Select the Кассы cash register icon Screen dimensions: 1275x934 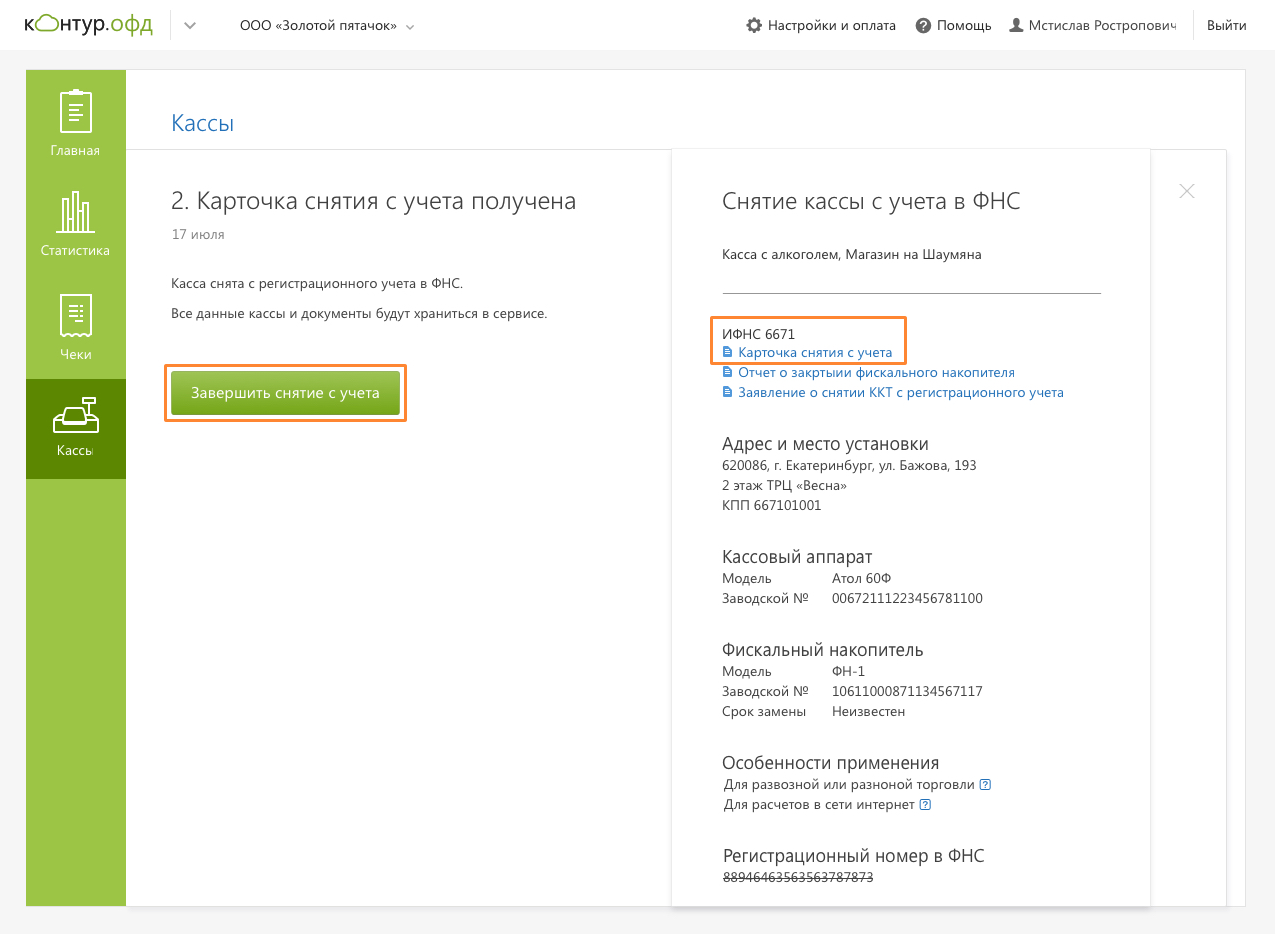[76, 417]
